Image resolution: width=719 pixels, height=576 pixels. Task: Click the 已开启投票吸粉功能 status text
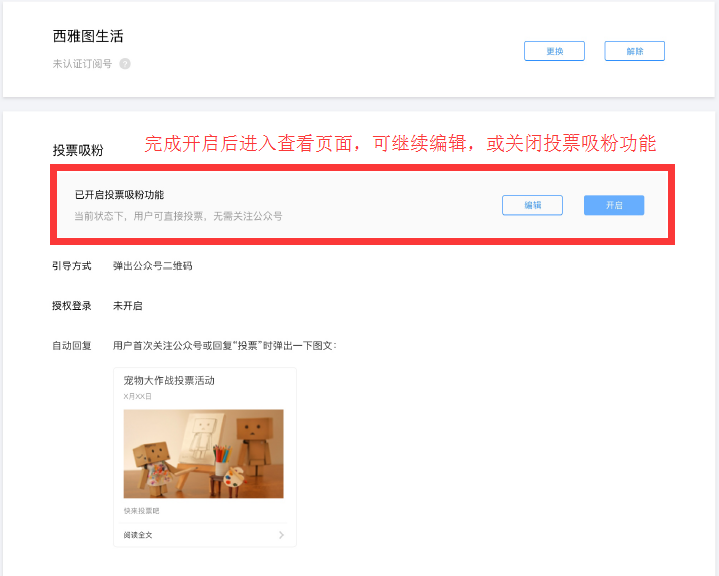(119, 195)
